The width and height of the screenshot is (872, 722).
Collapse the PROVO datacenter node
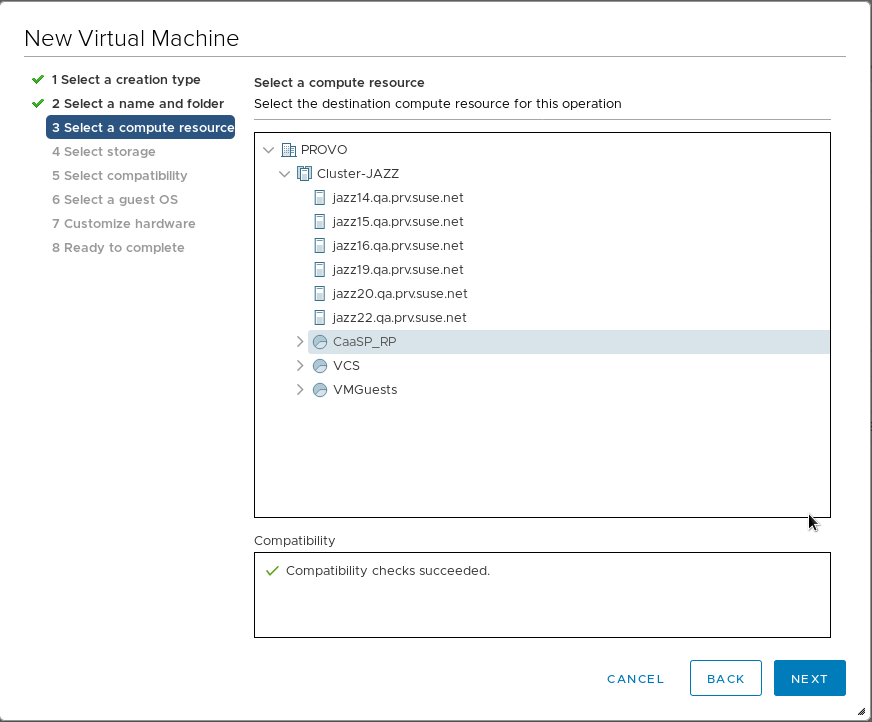tap(268, 150)
